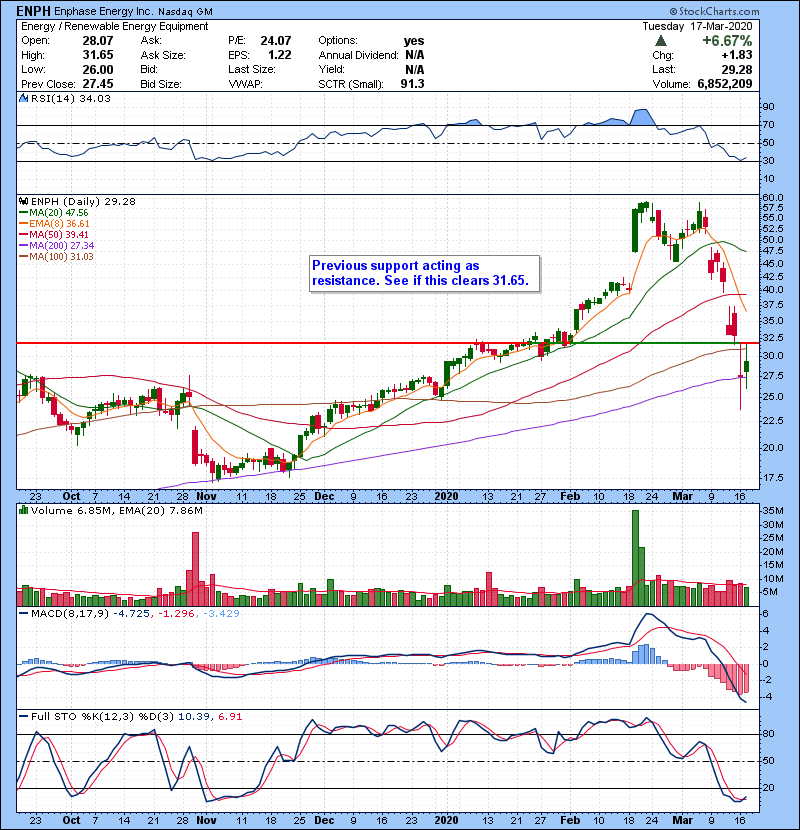Click the blue annotation about resistance at 31.65
The width and height of the screenshot is (800, 830).
[425, 273]
